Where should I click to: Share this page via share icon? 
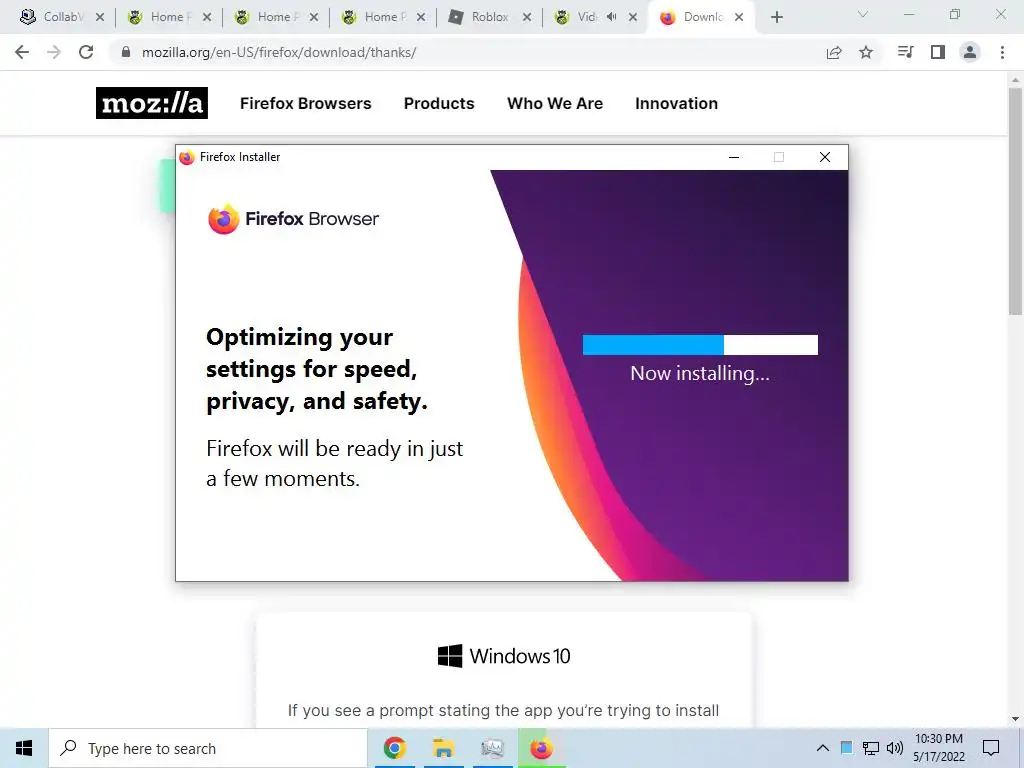834,52
